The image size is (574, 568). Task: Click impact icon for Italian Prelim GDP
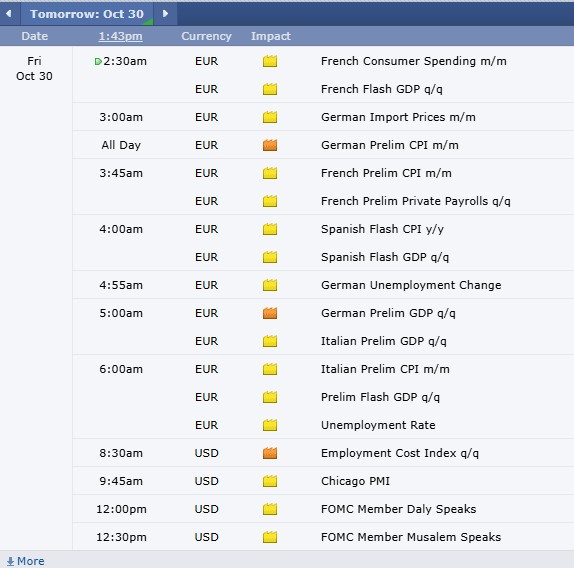(270, 341)
